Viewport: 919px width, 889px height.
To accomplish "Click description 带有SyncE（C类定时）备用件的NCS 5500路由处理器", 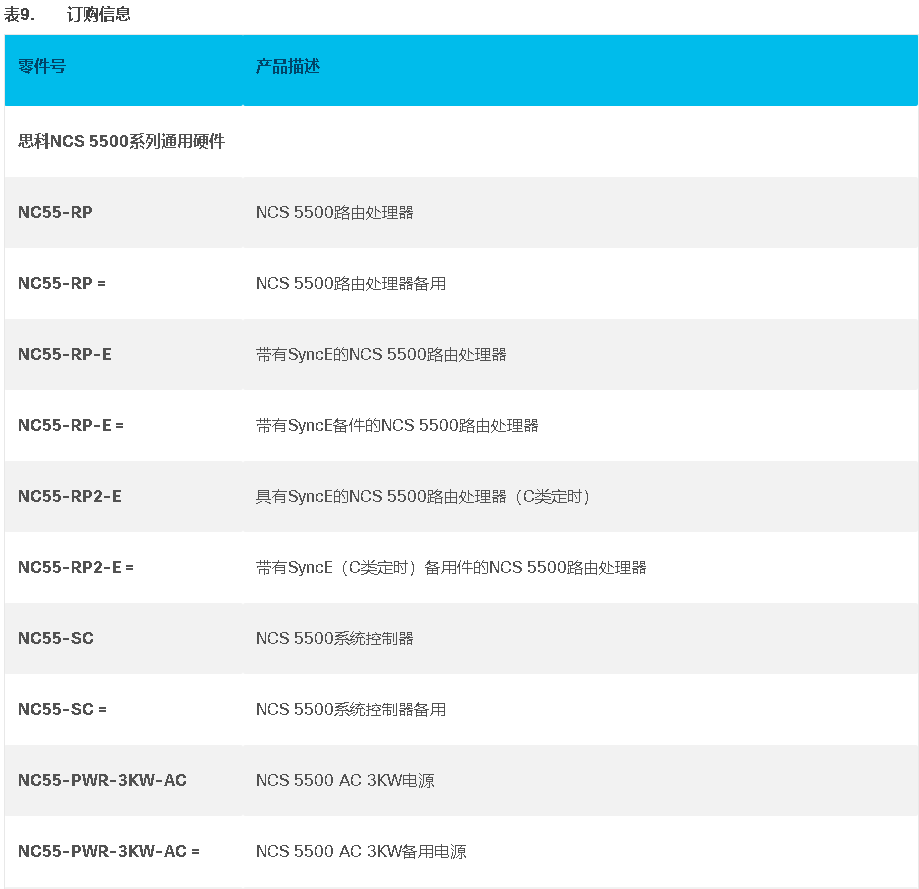I will [451, 567].
